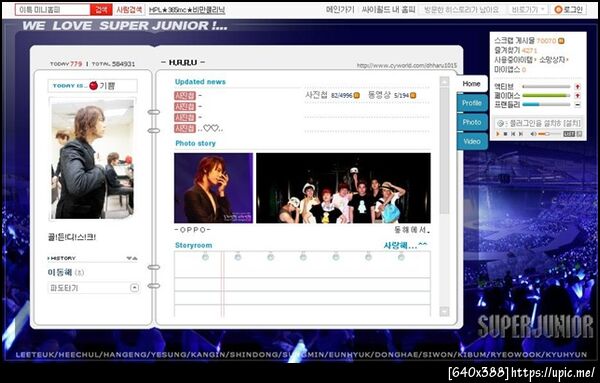Open the profile photo of the man in black jacket

[x=92, y=159]
